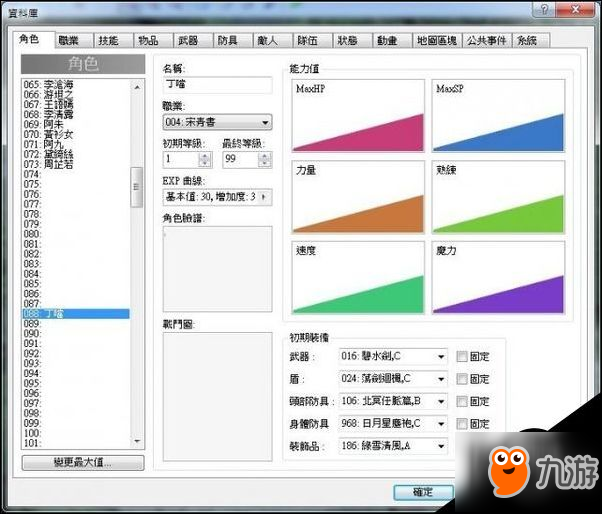Open the 技能 tab
The image size is (602, 514).
pos(114,40)
